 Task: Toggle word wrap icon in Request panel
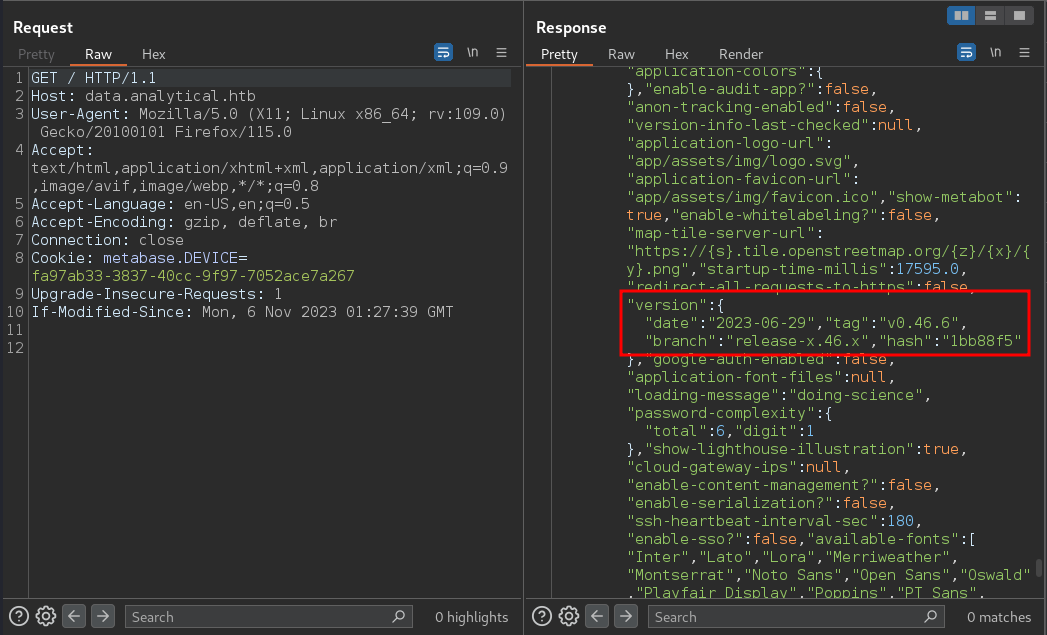coord(443,52)
